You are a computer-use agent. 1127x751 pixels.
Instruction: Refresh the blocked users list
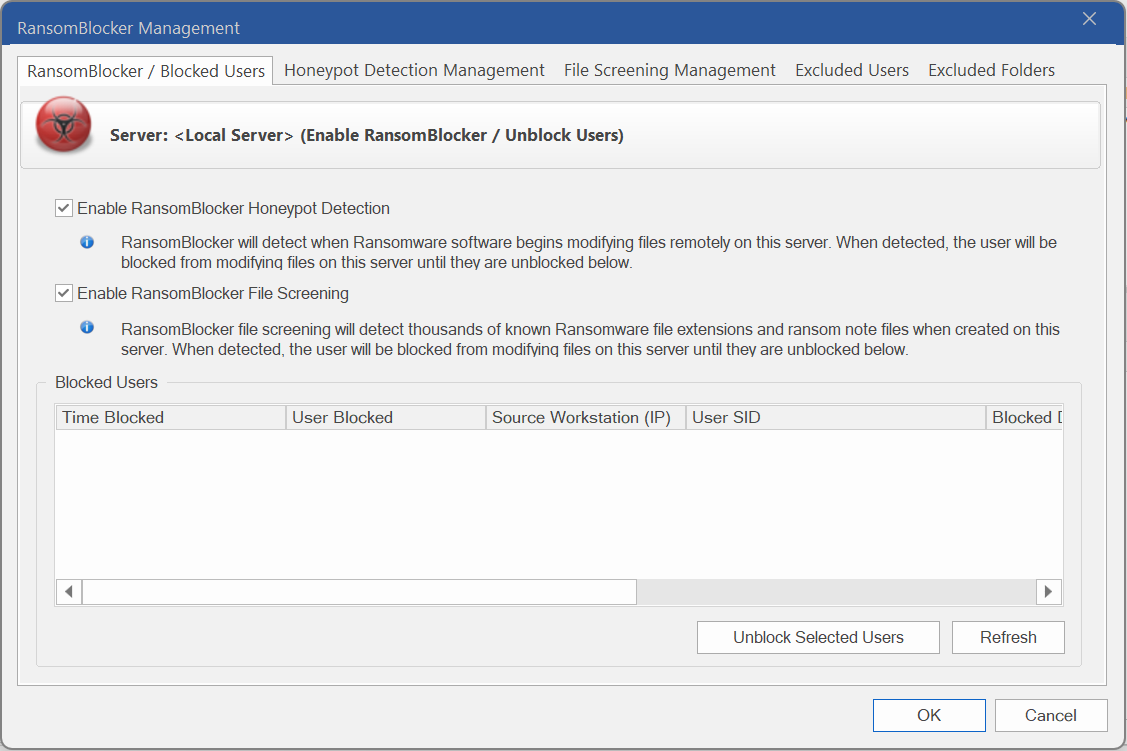[1008, 637]
